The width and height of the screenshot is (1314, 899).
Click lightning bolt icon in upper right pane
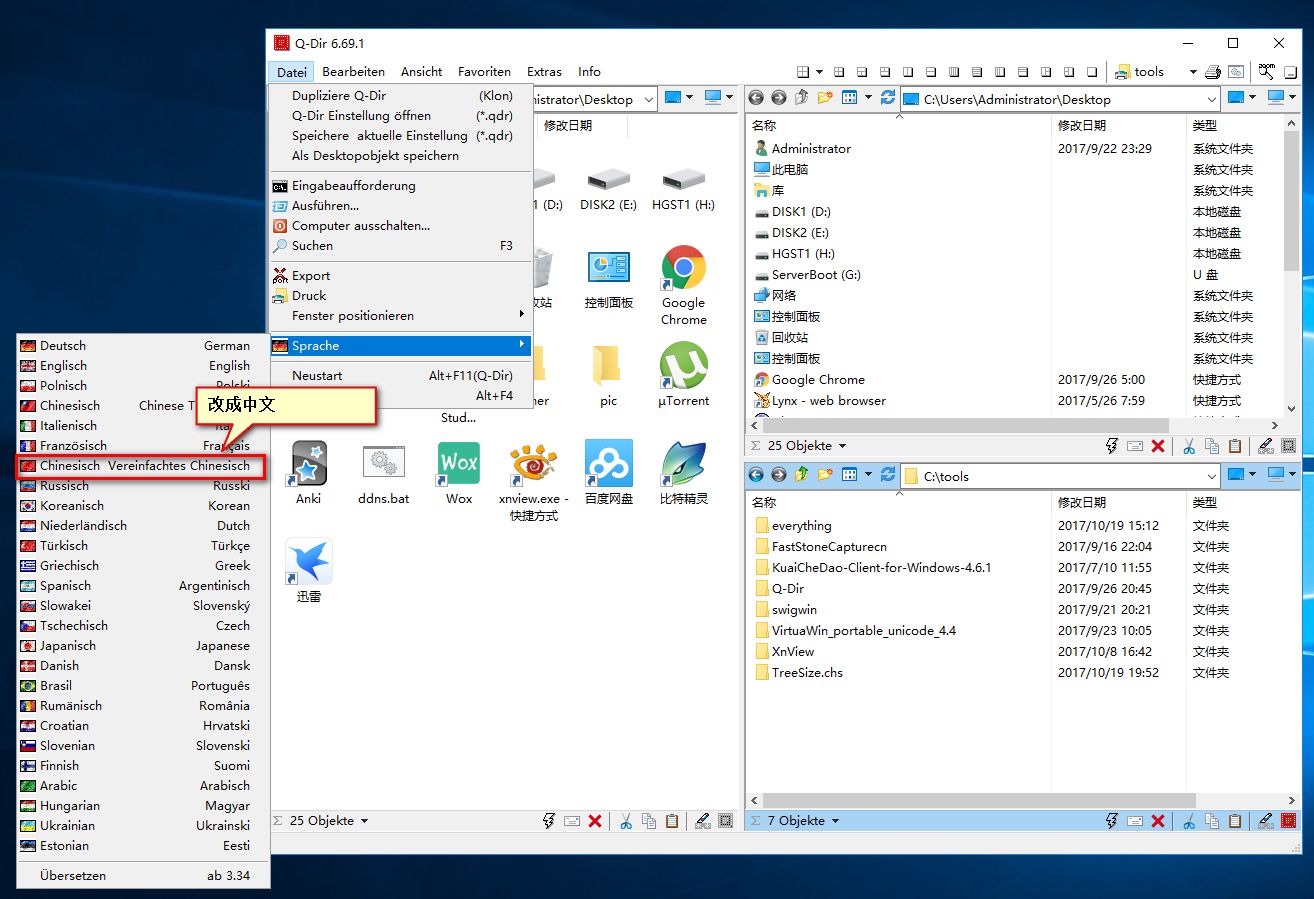pos(1112,446)
